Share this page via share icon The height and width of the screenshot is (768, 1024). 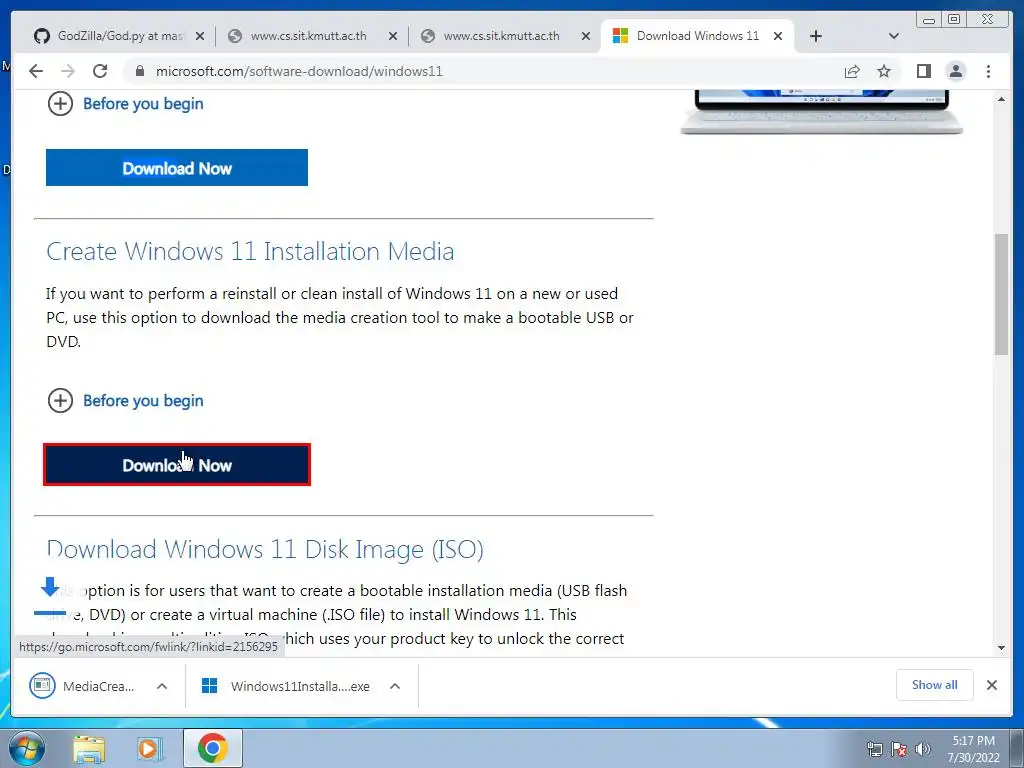(852, 71)
